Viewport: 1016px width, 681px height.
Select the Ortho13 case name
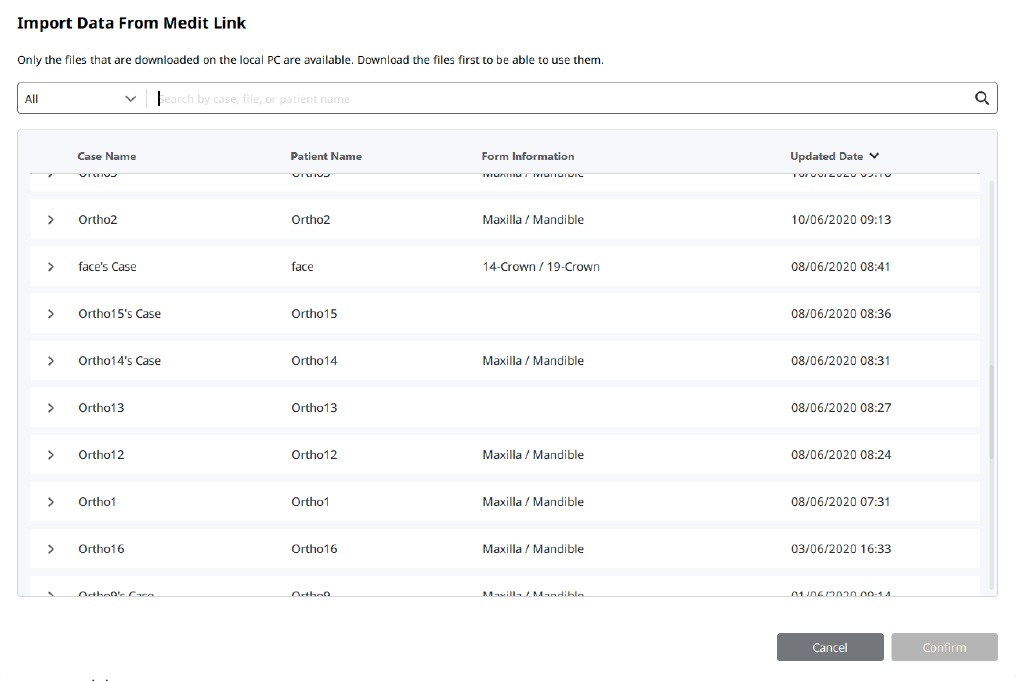click(x=101, y=408)
